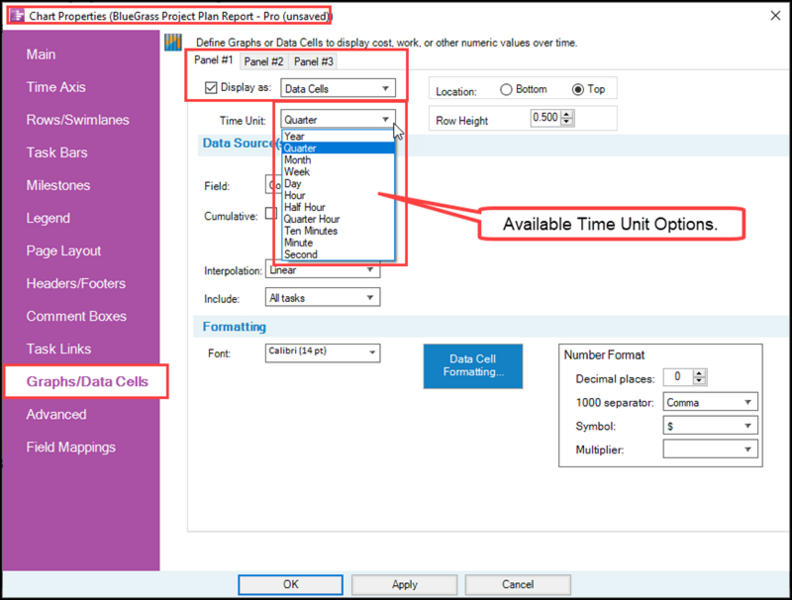Switch to Panel #1 tab
Viewport: 792px width, 600px height.
click(x=213, y=60)
